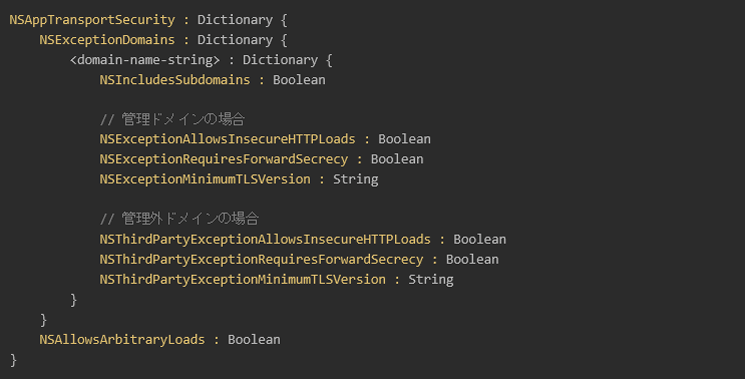Click closing brace of domain-name-string dictionary
The width and height of the screenshot is (745, 379).
74,300
